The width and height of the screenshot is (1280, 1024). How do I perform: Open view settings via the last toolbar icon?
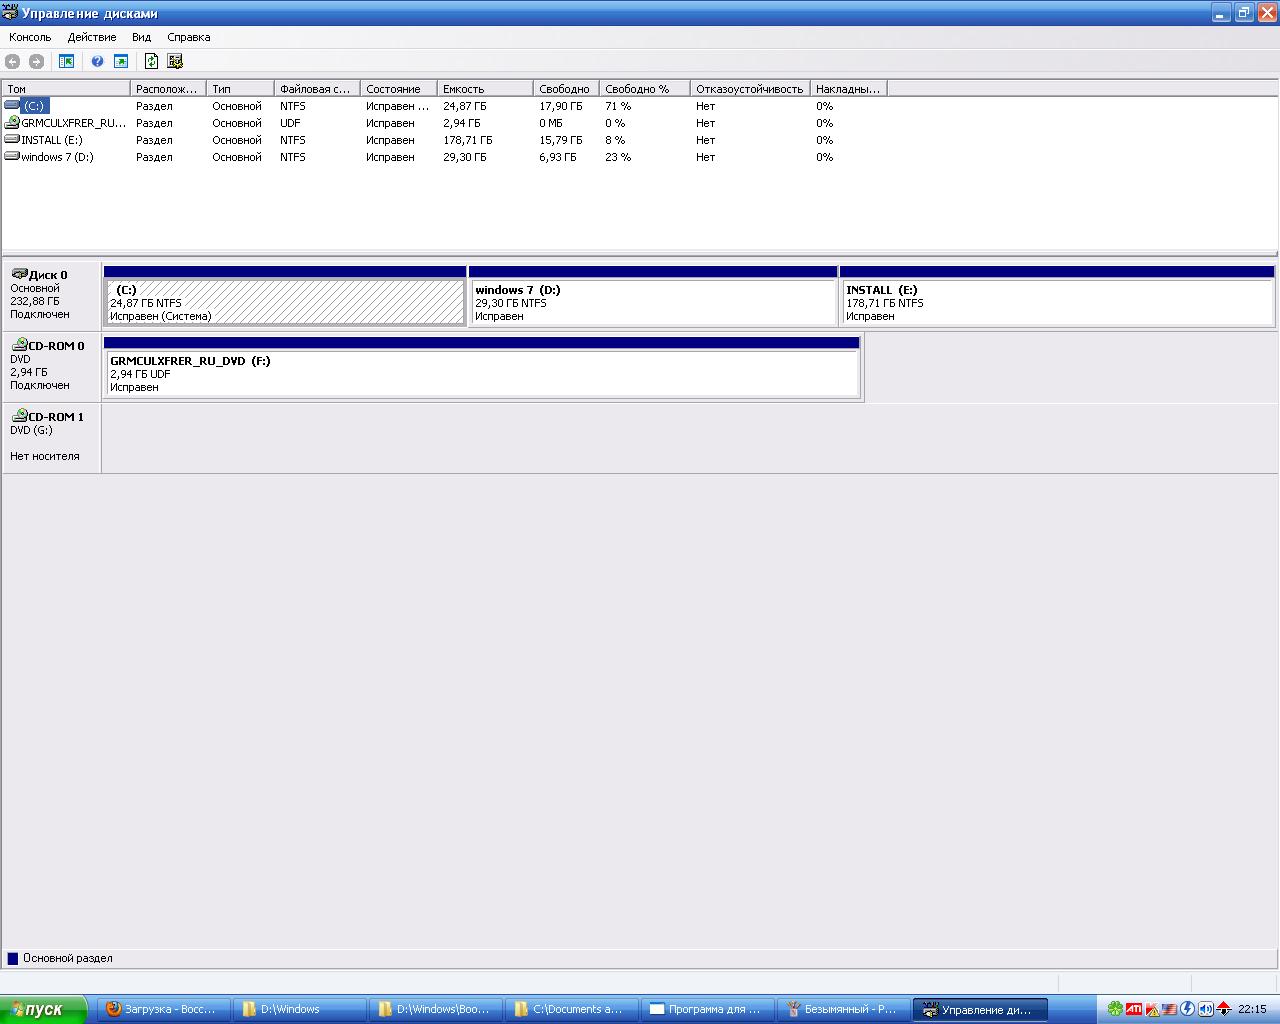(x=175, y=61)
